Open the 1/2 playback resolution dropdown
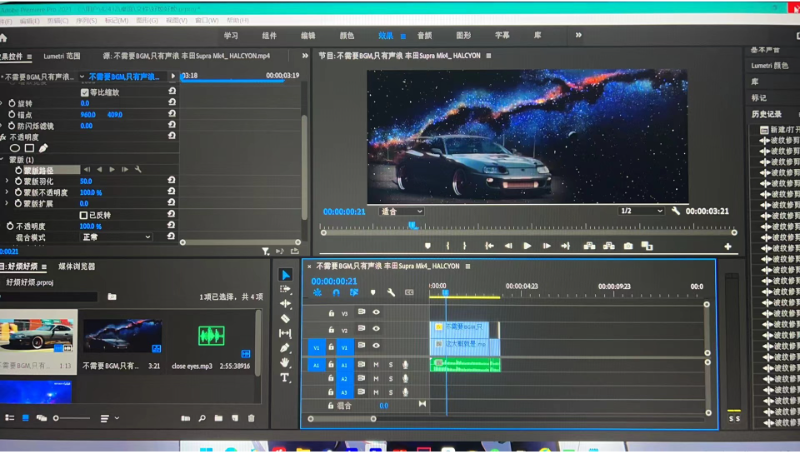This screenshot has height=453, width=800. point(640,211)
